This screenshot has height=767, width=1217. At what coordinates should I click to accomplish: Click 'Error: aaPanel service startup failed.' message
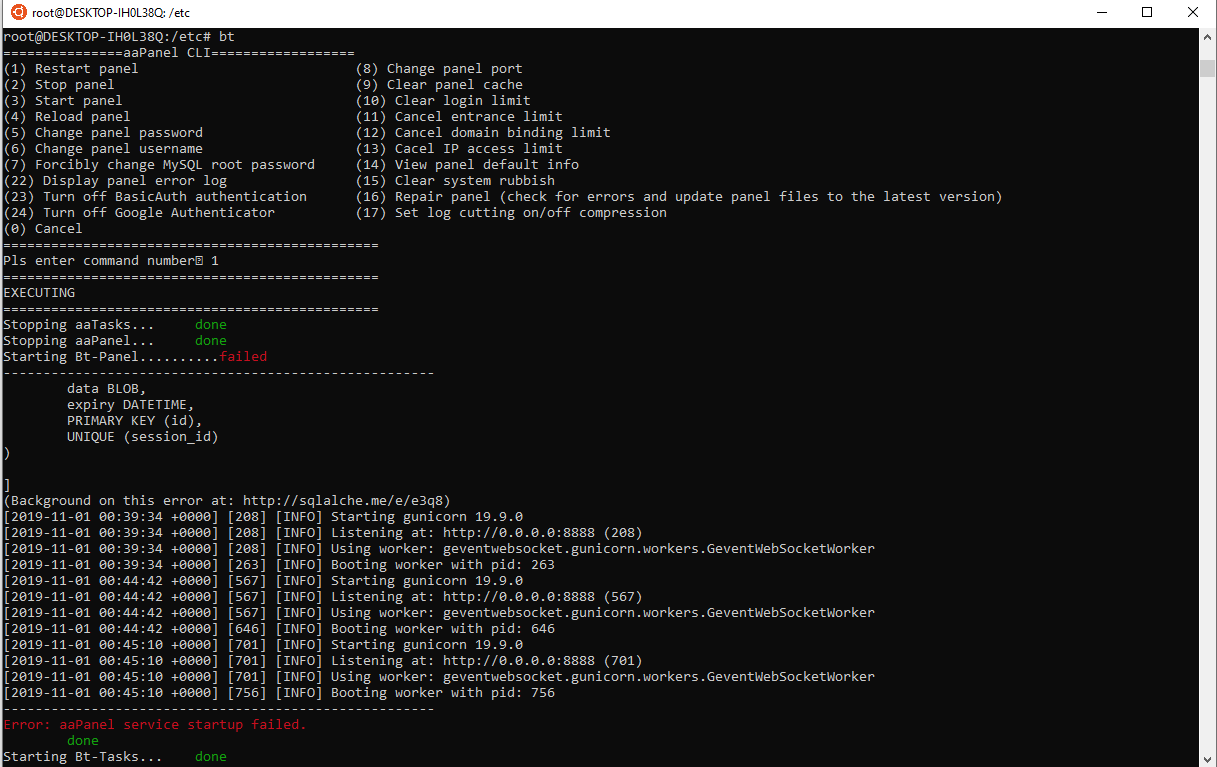pos(155,725)
